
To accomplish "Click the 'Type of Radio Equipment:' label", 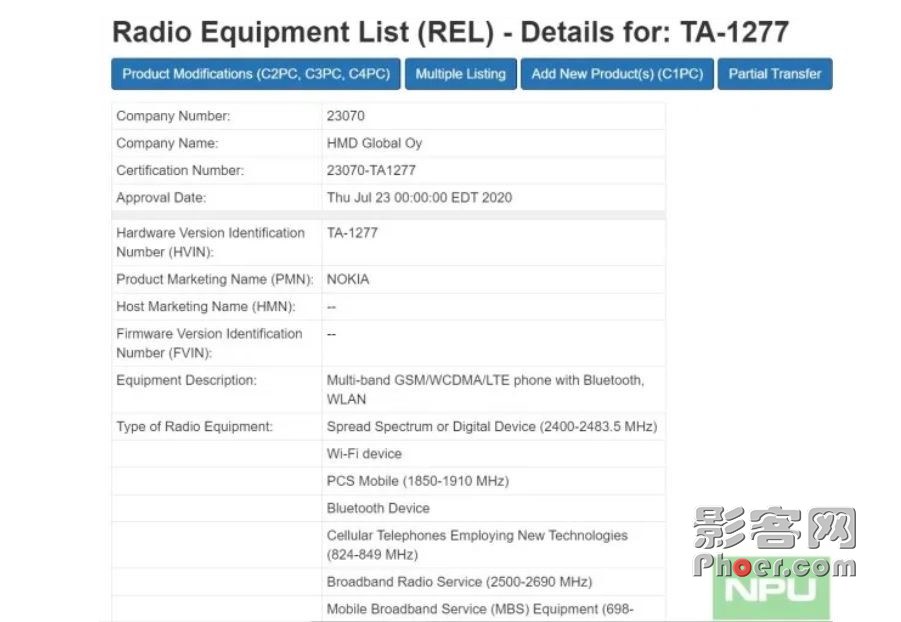I will pos(194,427).
